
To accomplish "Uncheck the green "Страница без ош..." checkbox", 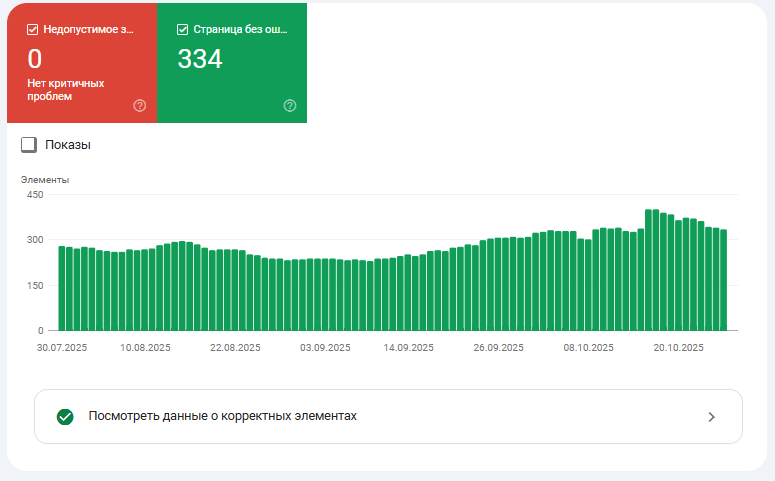I will click(182, 30).
